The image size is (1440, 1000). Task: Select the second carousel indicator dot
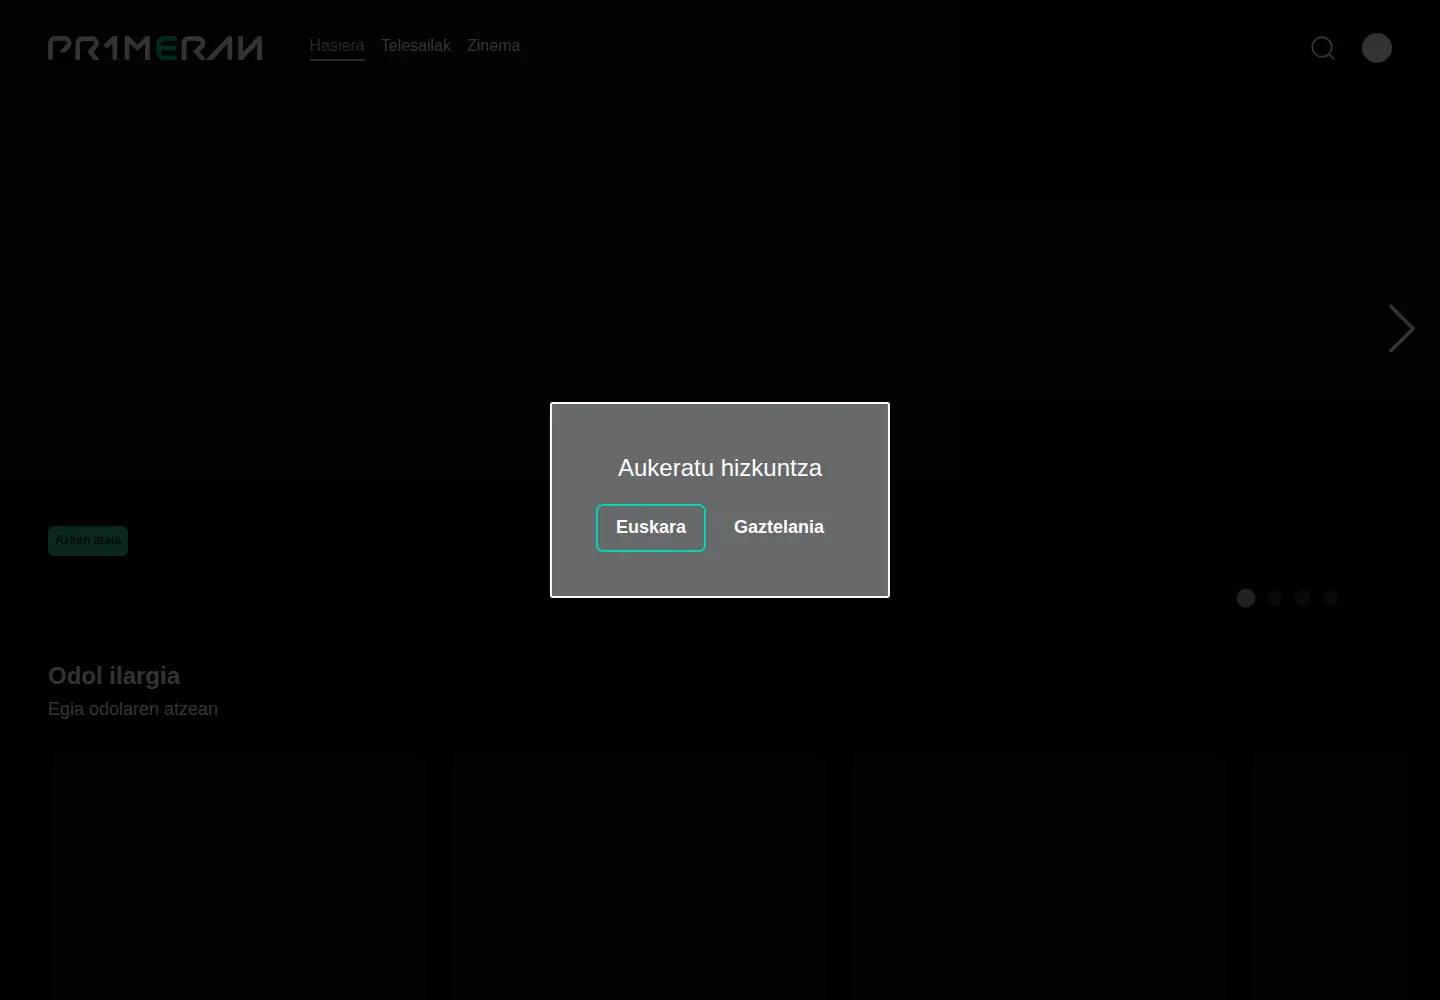pos(1274,598)
